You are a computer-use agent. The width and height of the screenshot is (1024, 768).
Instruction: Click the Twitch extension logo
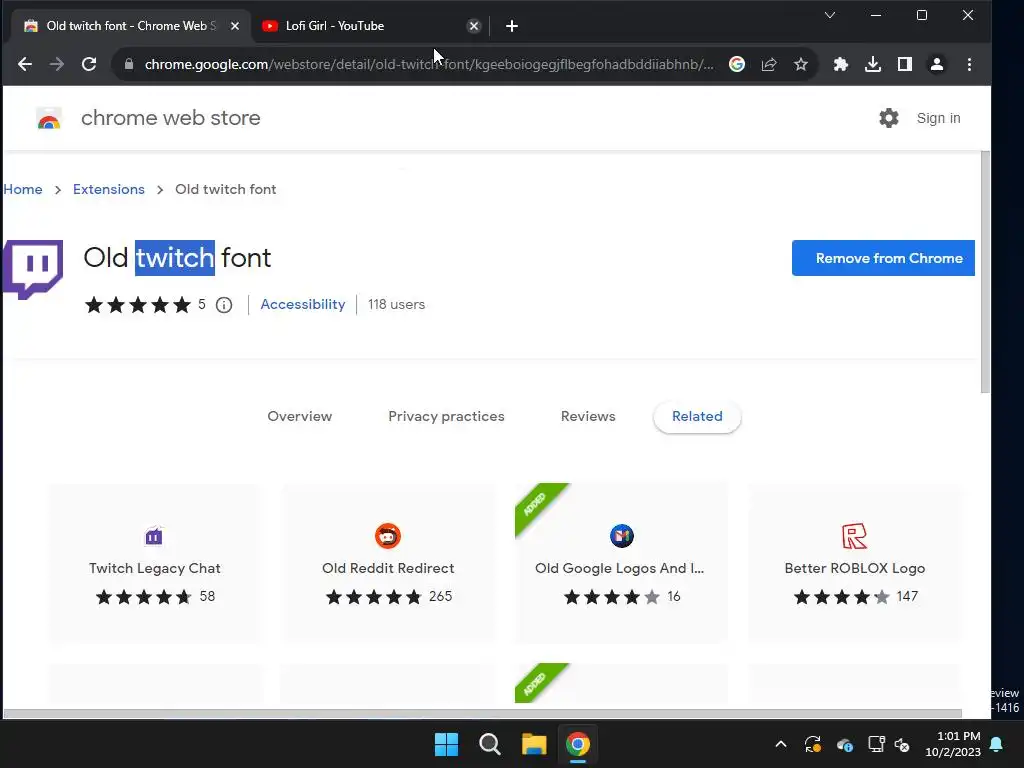pyautogui.click(x=33, y=270)
